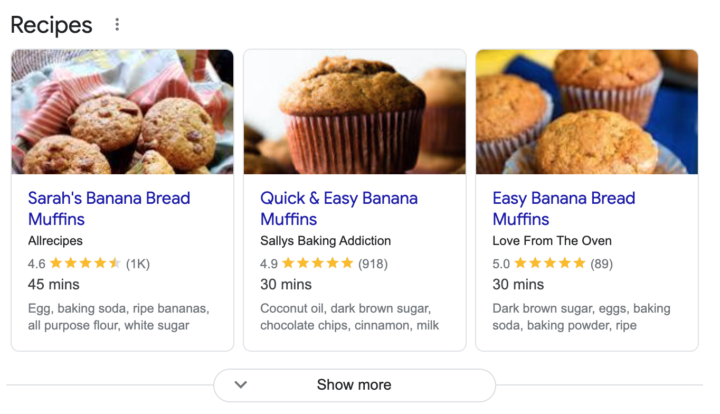Viewport: 720px width, 414px height.
Task: Click the 5.0 star rating icons
Action: click(550, 263)
